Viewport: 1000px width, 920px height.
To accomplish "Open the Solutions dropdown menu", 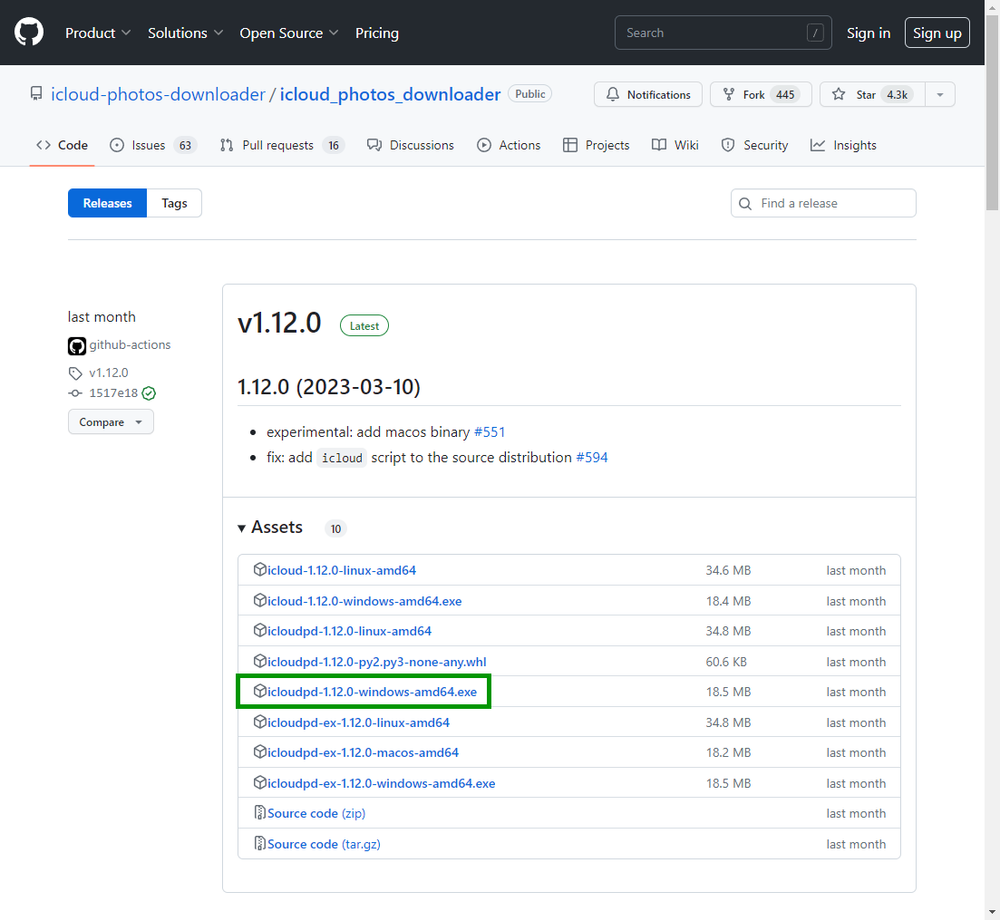I will (x=185, y=33).
